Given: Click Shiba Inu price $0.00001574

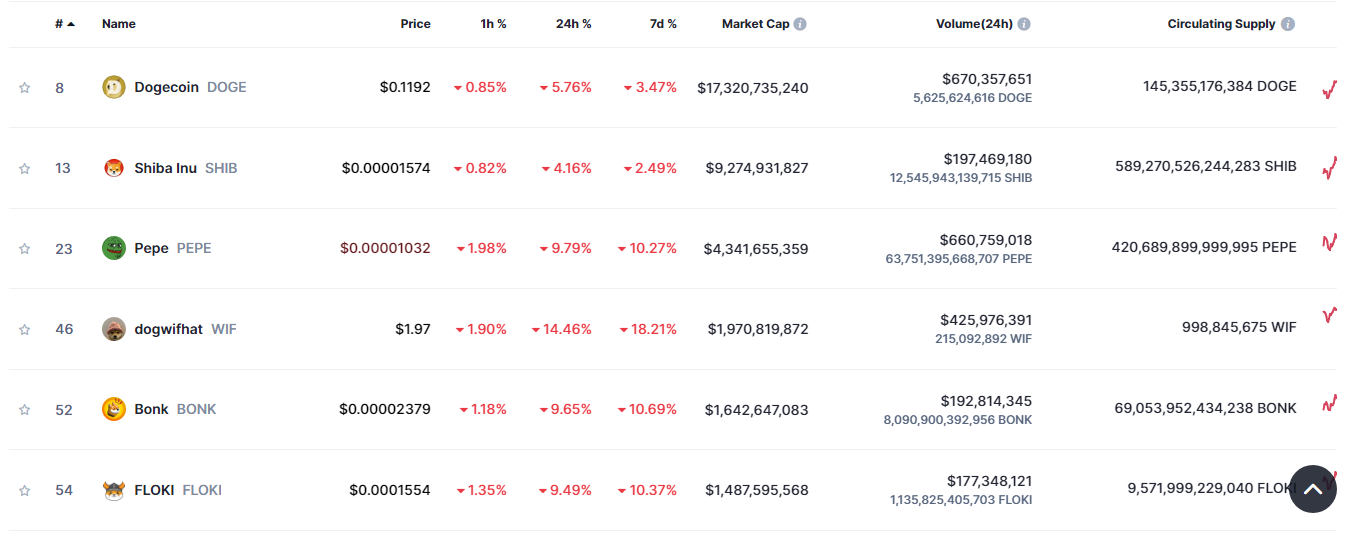Looking at the screenshot, I should 386,168.
